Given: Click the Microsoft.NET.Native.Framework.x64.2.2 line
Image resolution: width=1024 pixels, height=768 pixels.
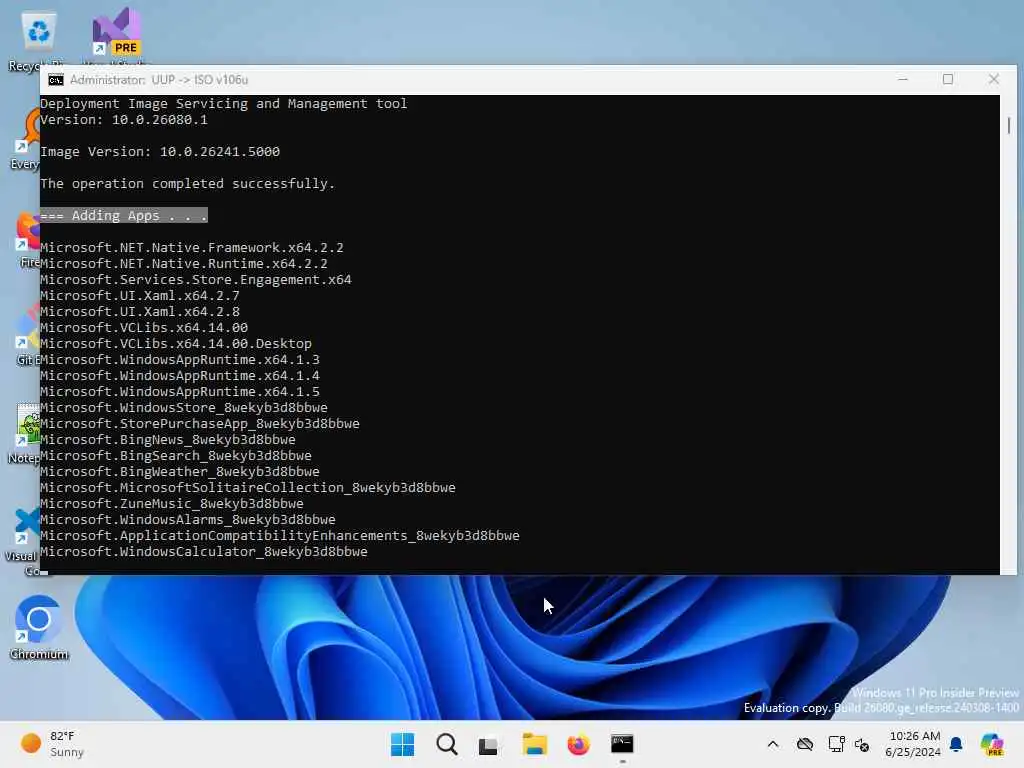Looking at the screenshot, I should [x=192, y=248].
